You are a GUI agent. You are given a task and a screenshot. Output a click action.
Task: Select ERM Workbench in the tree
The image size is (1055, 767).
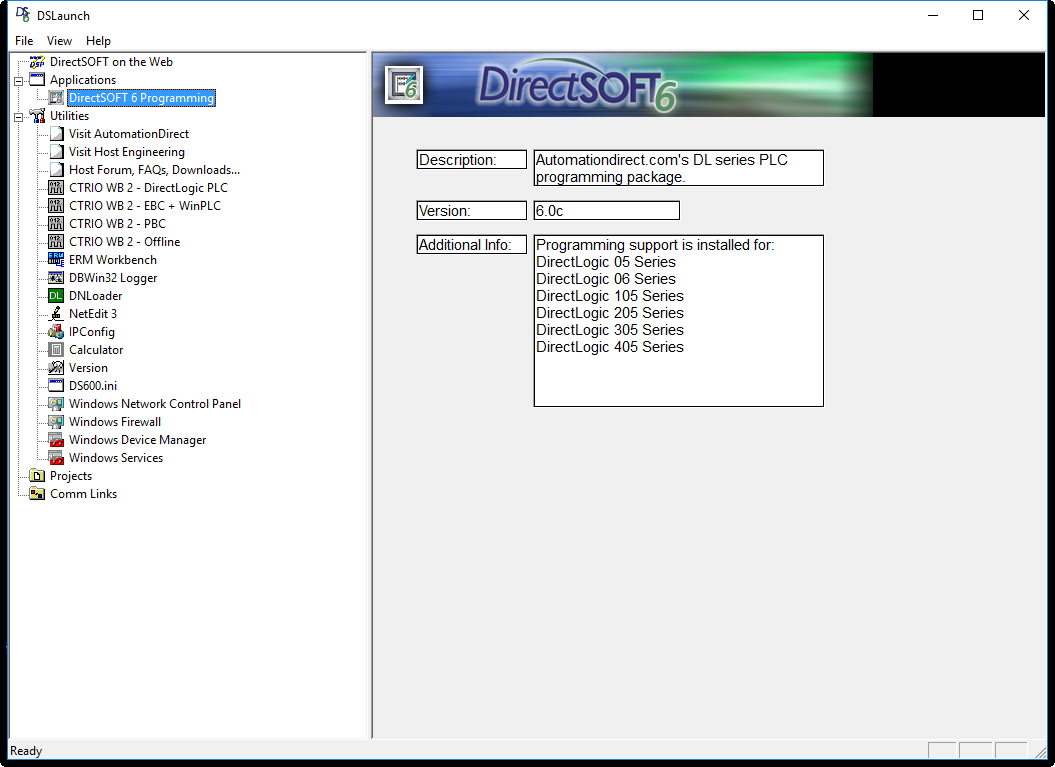112,260
